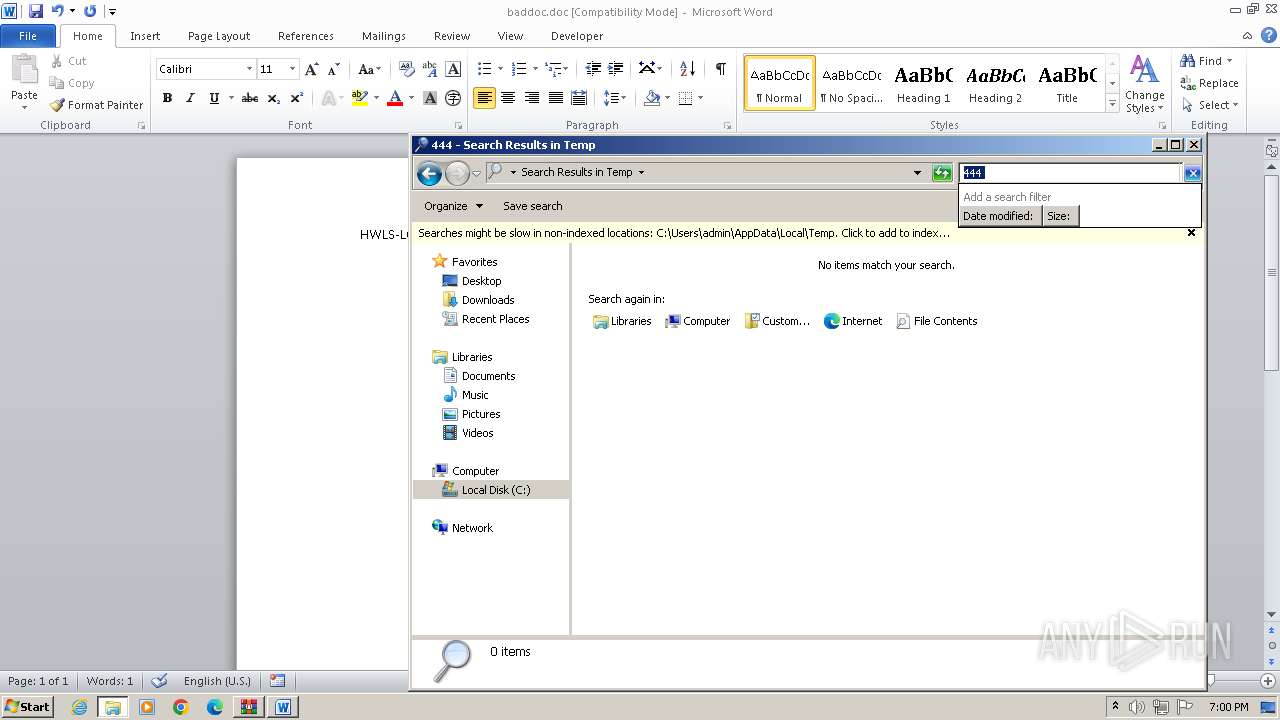Search again in Computer
1280x720 pixels.
tap(698, 321)
